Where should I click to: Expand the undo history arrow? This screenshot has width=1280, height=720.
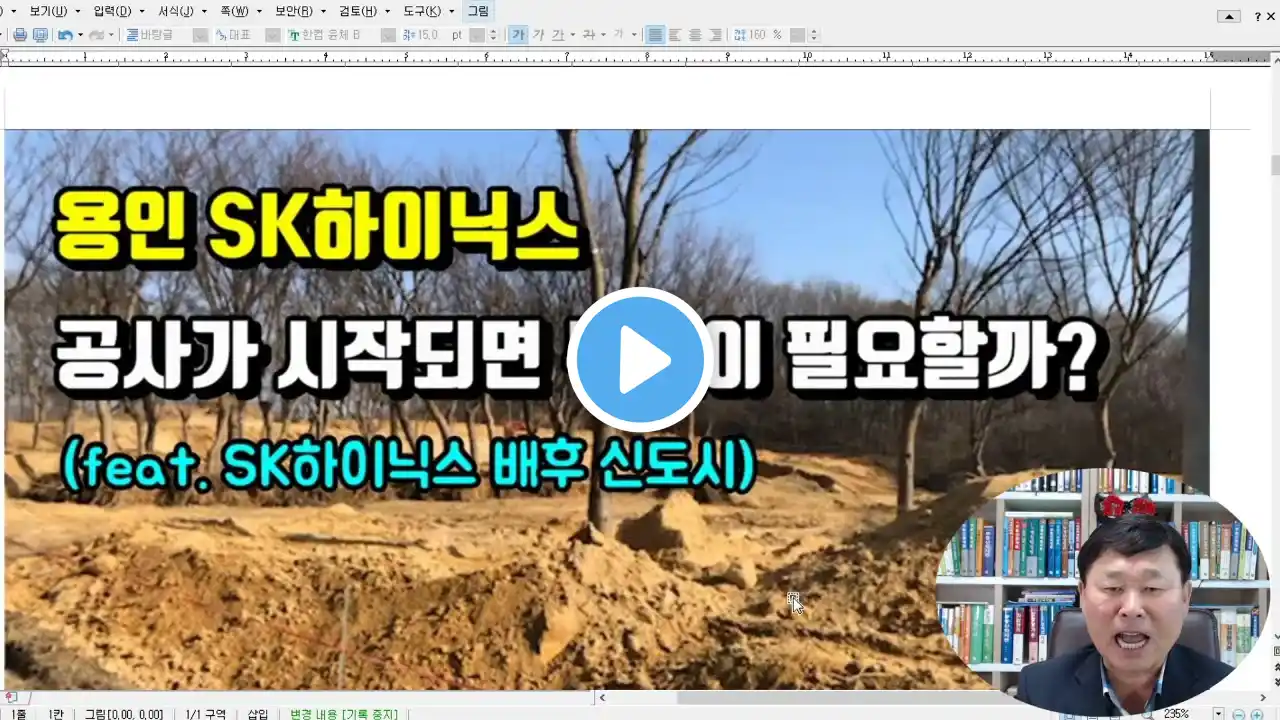(x=80, y=35)
